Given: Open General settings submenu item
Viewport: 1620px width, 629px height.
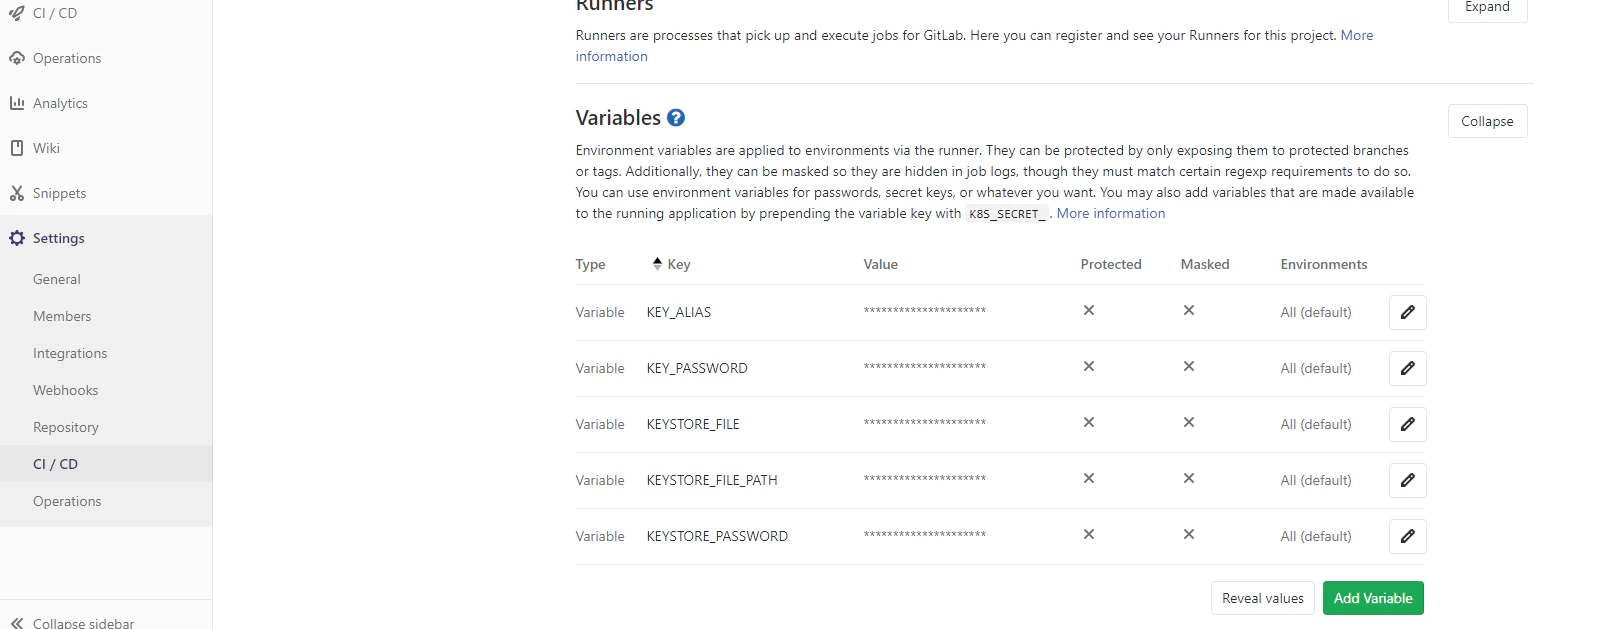Looking at the screenshot, I should [x=57, y=279].
